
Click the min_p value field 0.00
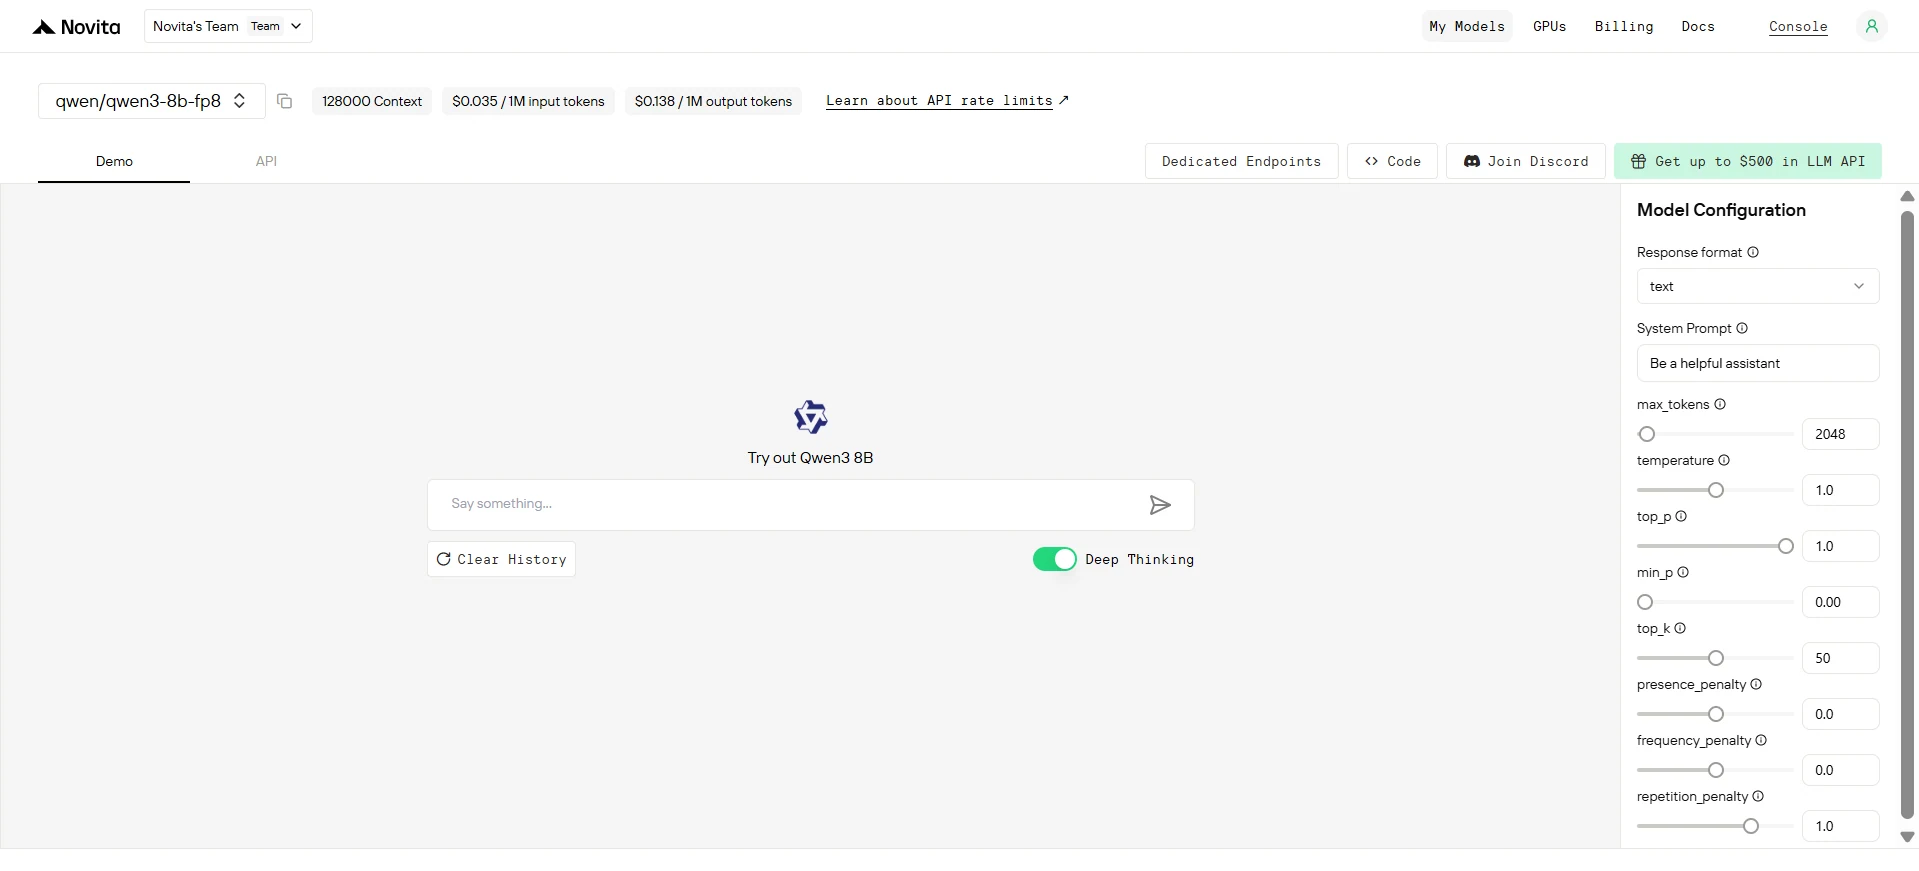point(1841,602)
